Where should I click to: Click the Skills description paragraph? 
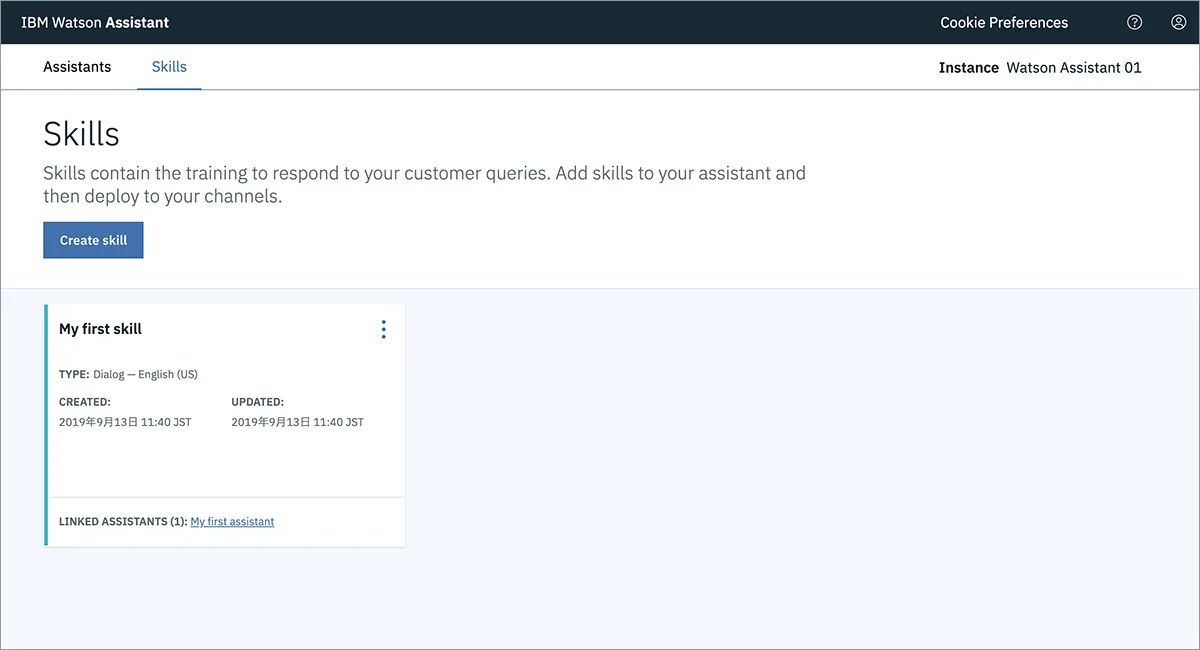424,185
